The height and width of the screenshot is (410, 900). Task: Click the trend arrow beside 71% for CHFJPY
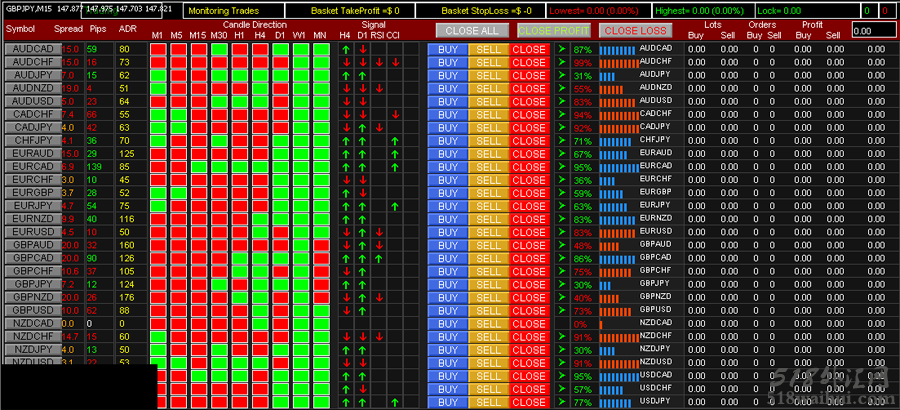[x=562, y=141]
